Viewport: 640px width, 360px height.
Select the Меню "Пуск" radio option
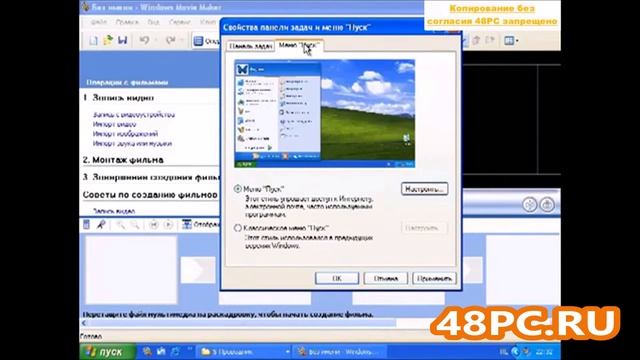tap(238, 189)
